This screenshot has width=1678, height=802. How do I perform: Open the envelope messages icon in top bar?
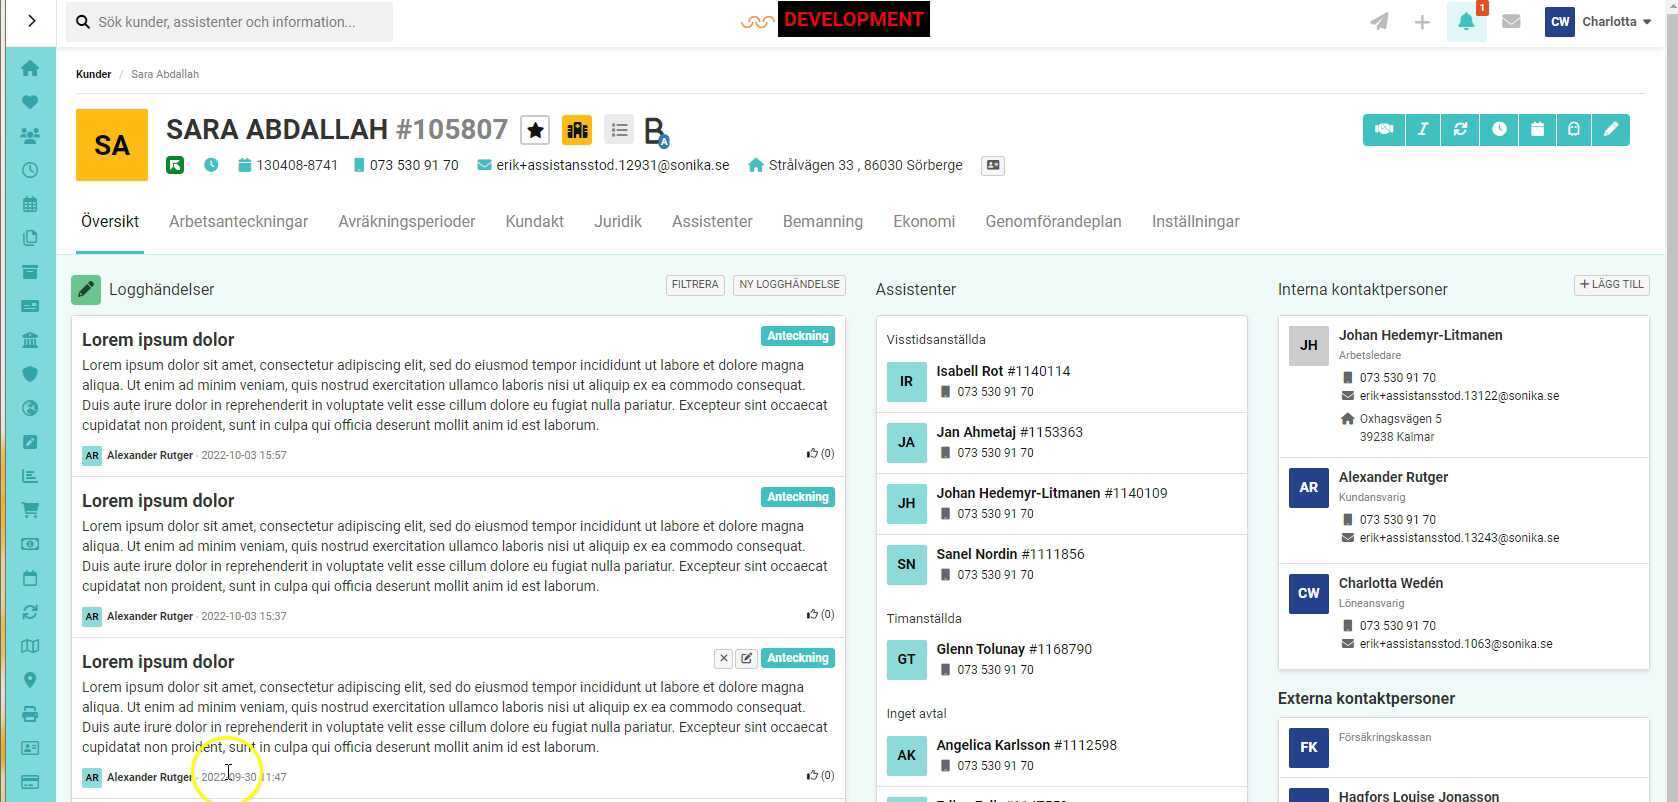1511,22
